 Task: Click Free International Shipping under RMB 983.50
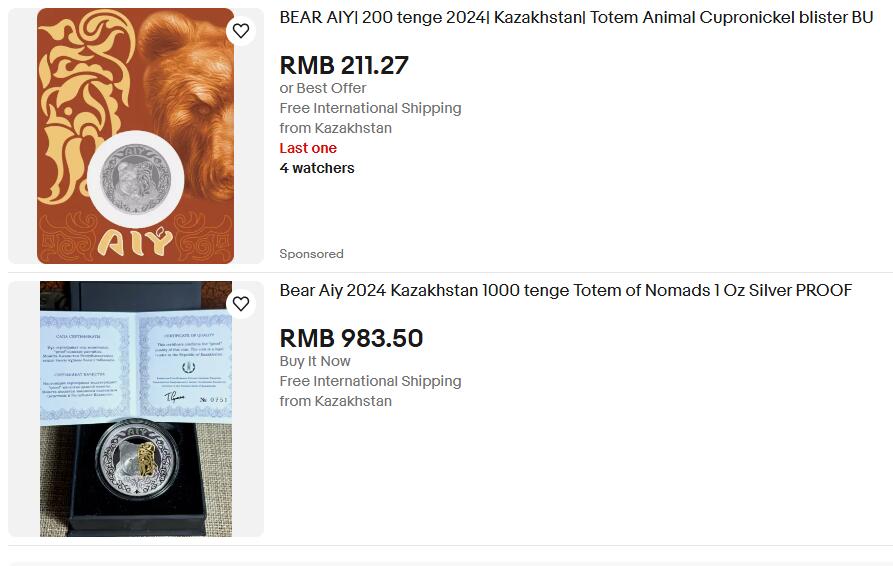coord(370,381)
